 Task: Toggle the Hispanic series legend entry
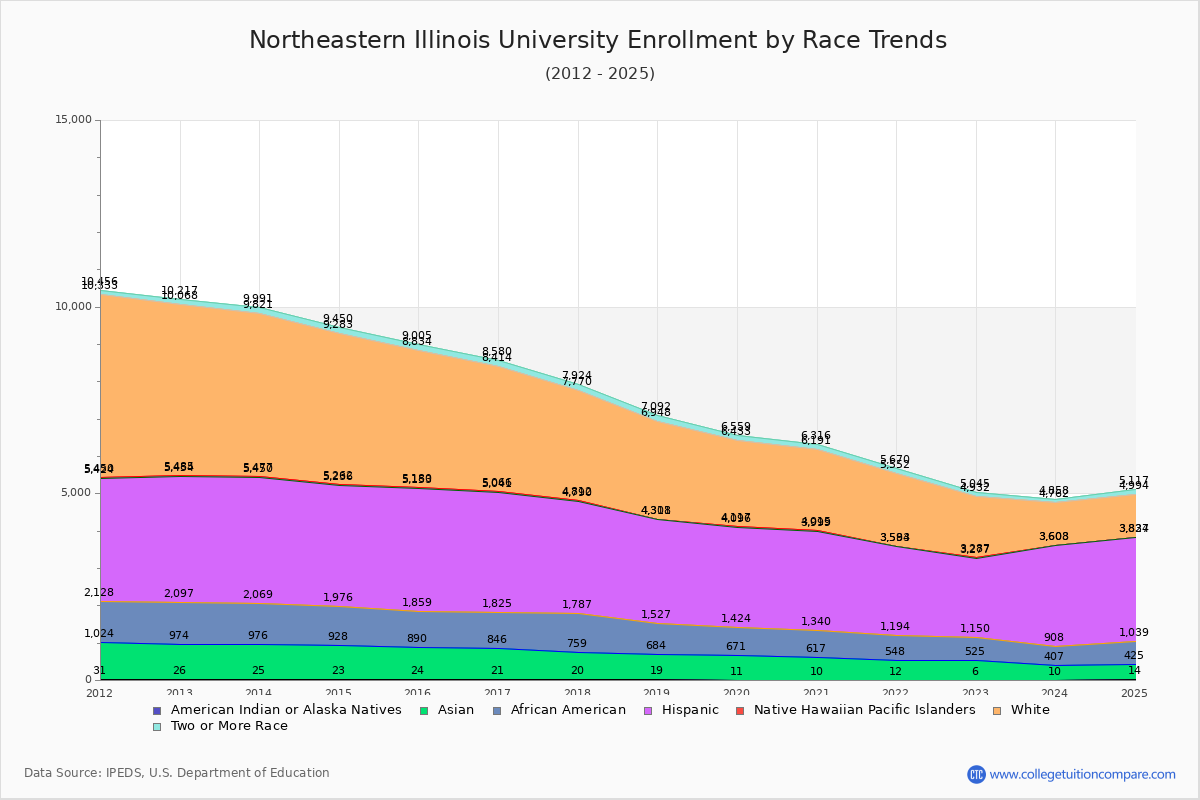pyautogui.click(x=680, y=710)
